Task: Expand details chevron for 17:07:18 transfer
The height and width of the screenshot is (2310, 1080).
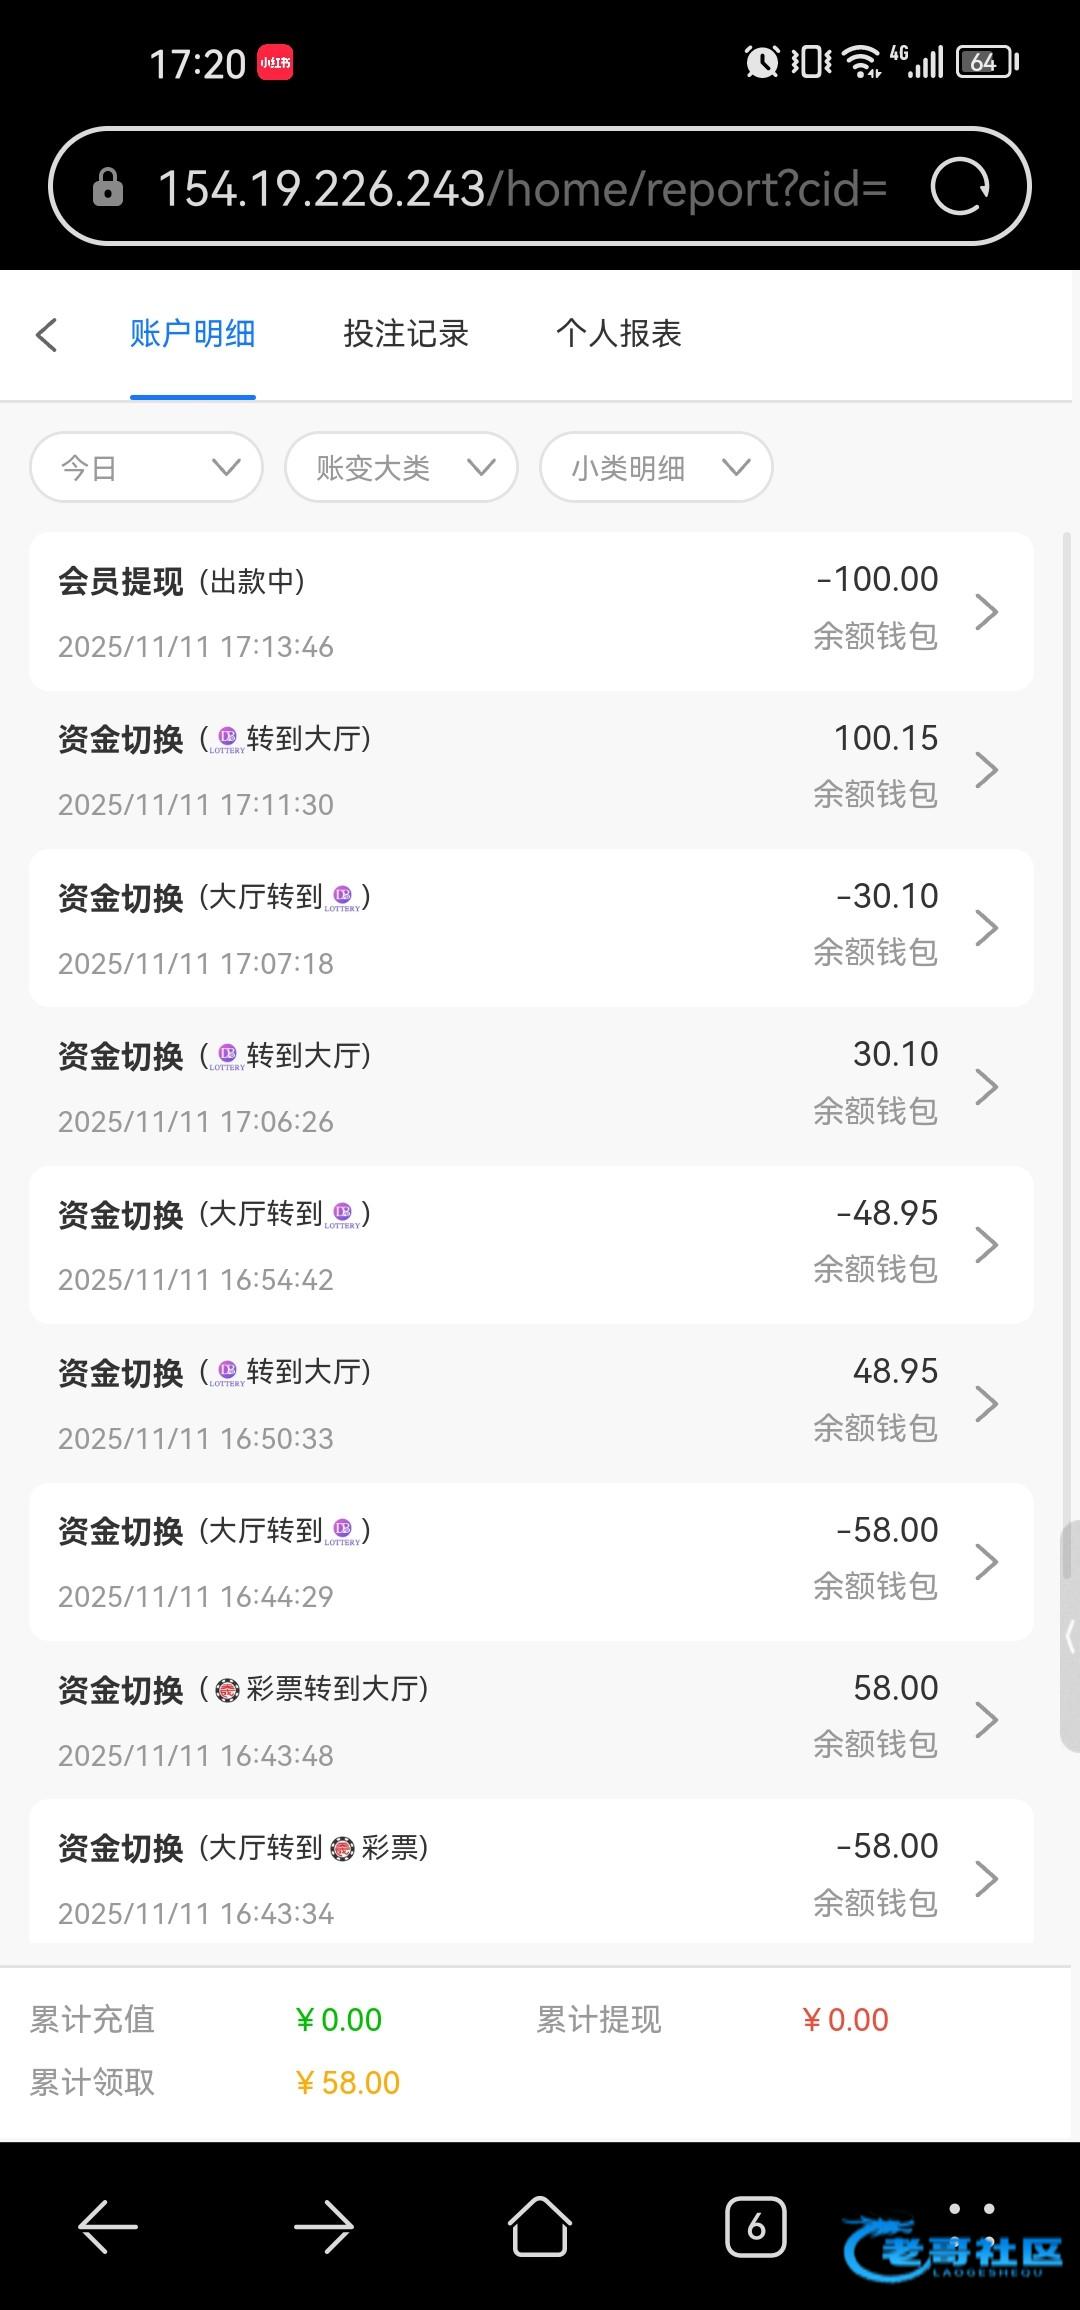Action: click(x=986, y=928)
